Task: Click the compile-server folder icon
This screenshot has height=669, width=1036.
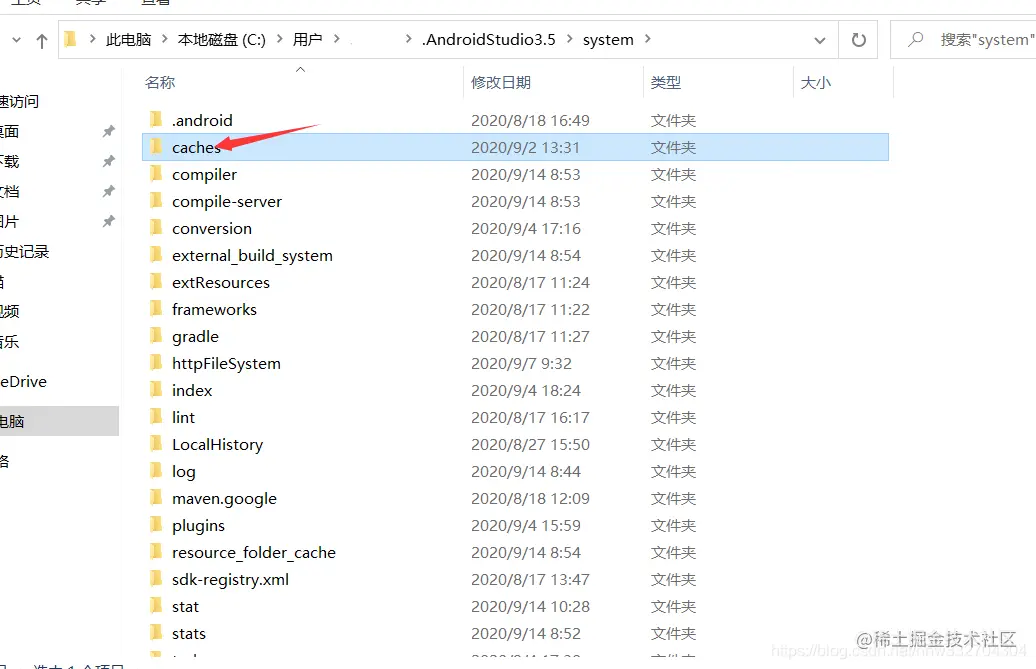Action: click(x=156, y=201)
